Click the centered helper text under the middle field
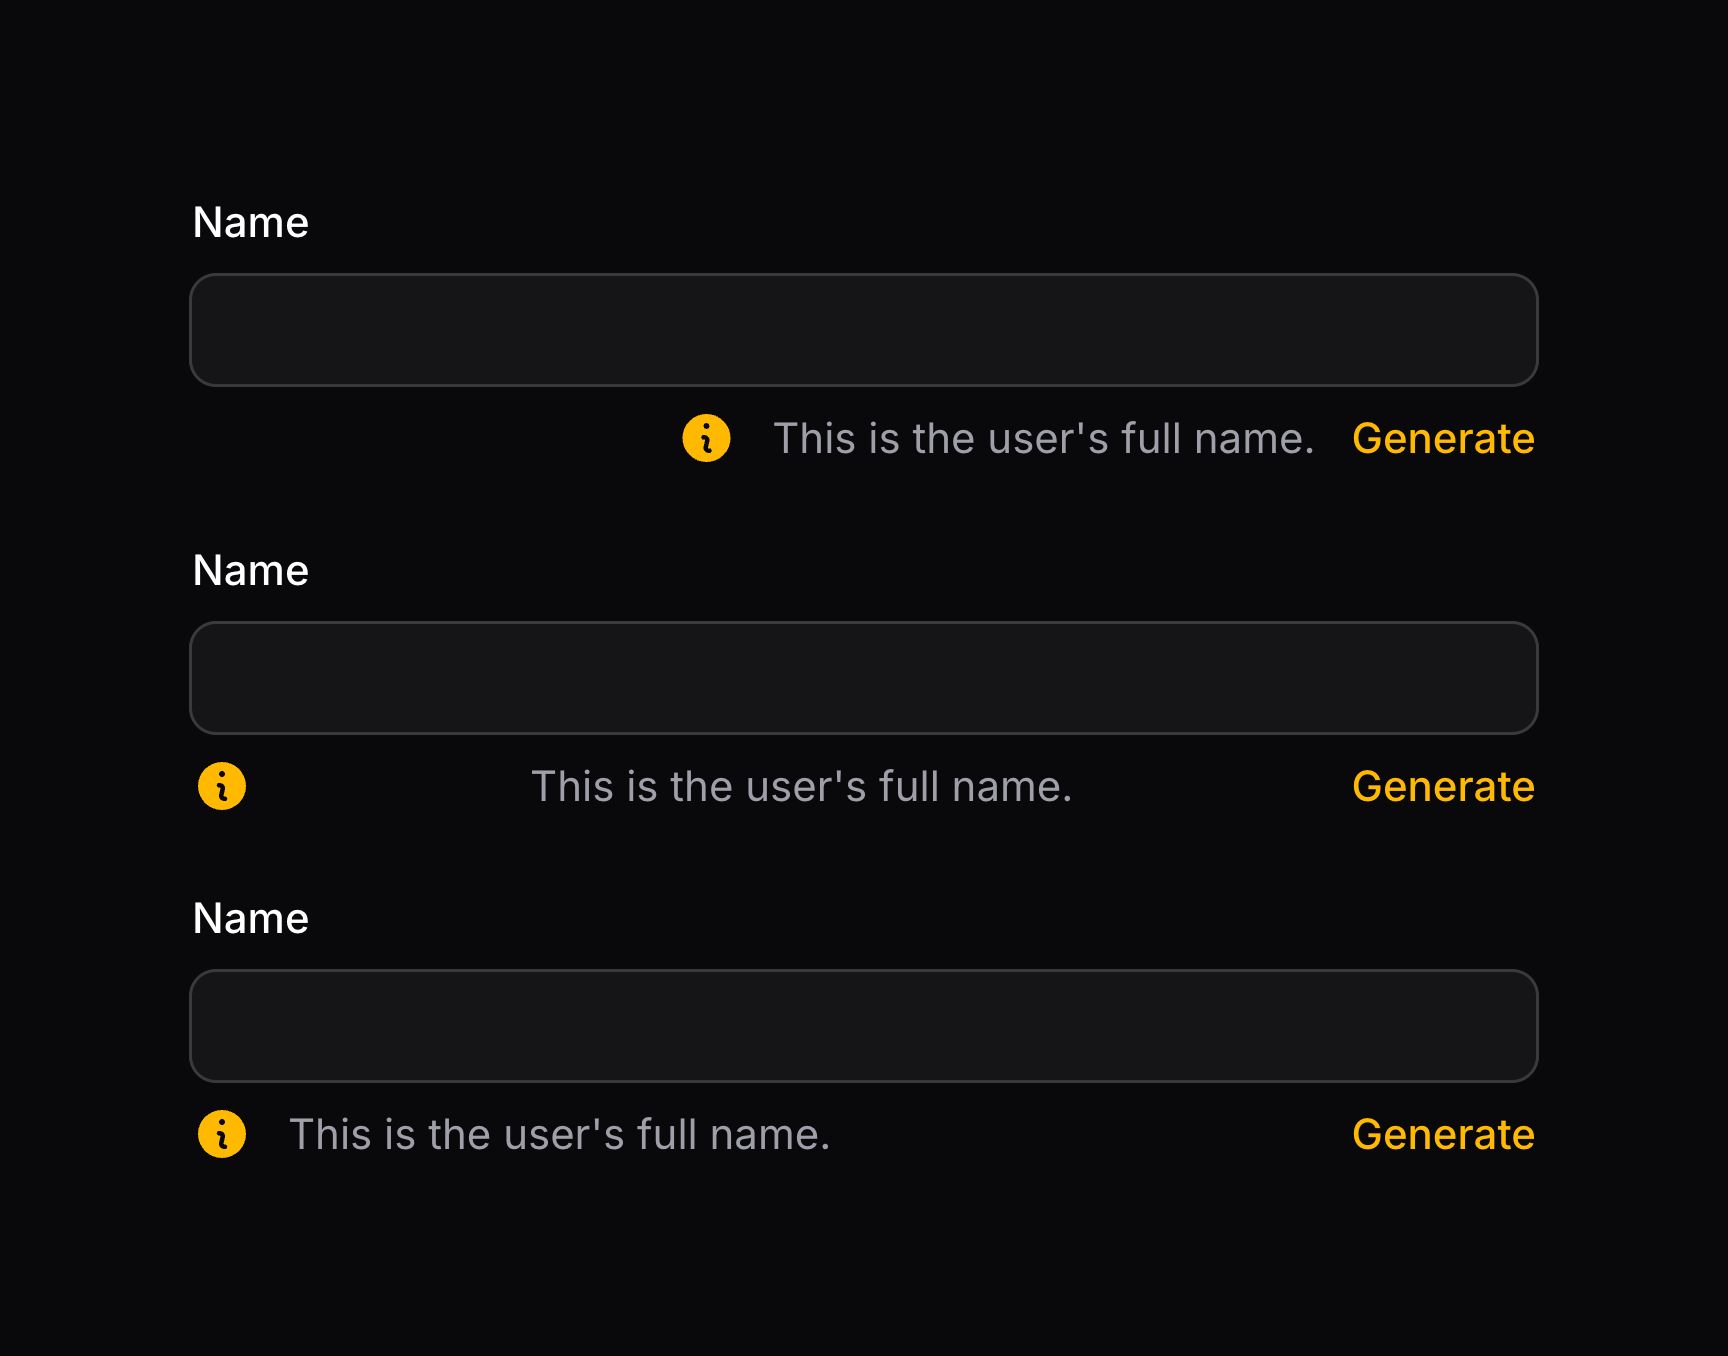Image resolution: width=1728 pixels, height=1356 pixels. tap(801, 786)
